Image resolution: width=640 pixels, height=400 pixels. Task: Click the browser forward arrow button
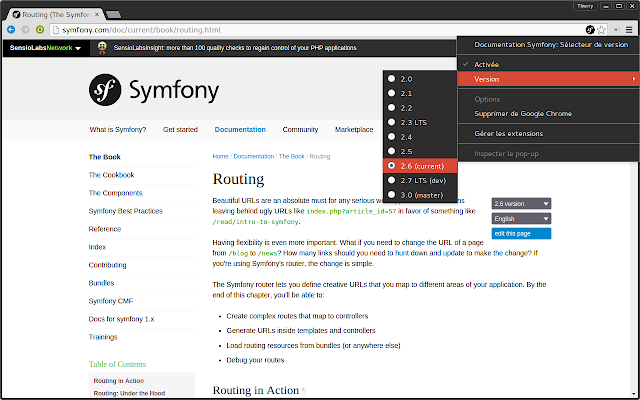coord(25,29)
